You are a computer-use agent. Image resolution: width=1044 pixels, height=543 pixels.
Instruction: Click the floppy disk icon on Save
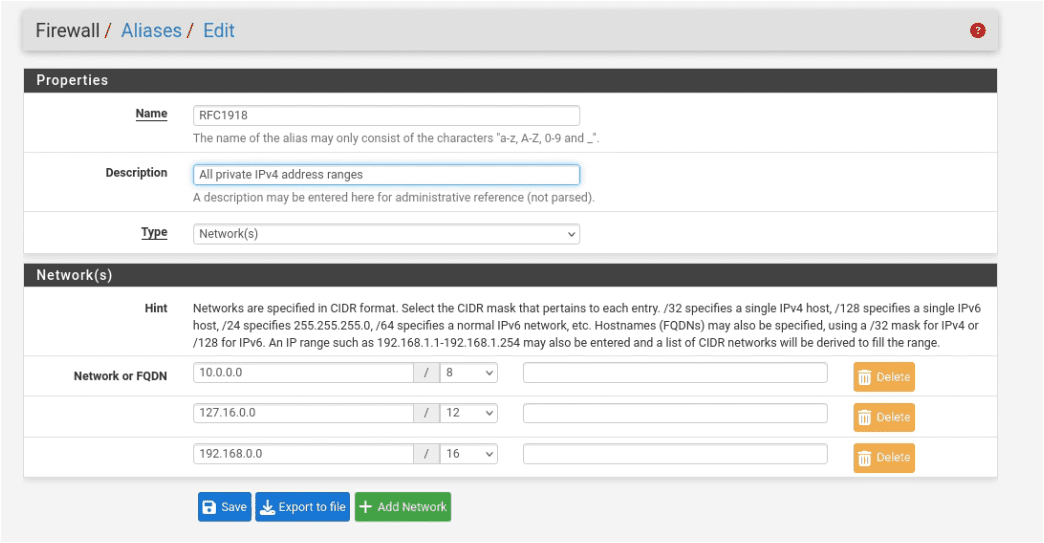point(209,507)
